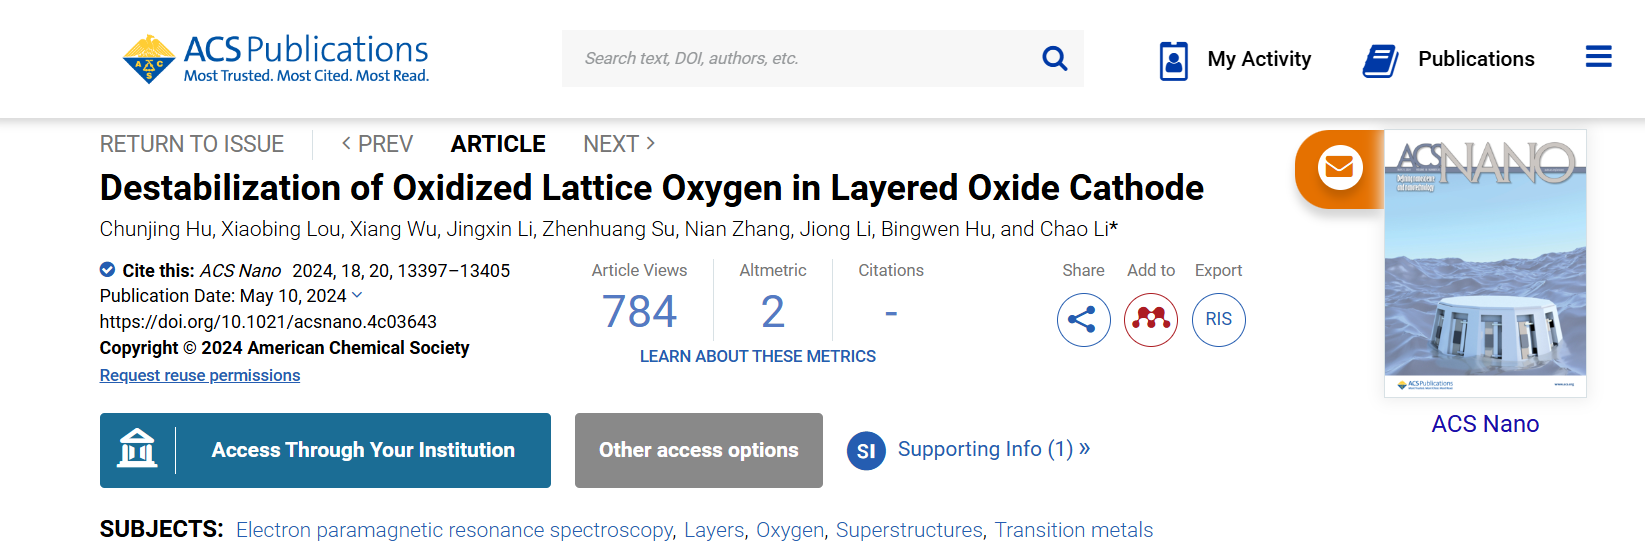Click Access Through Your Institution button
This screenshot has width=1645, height=546.
325,450
